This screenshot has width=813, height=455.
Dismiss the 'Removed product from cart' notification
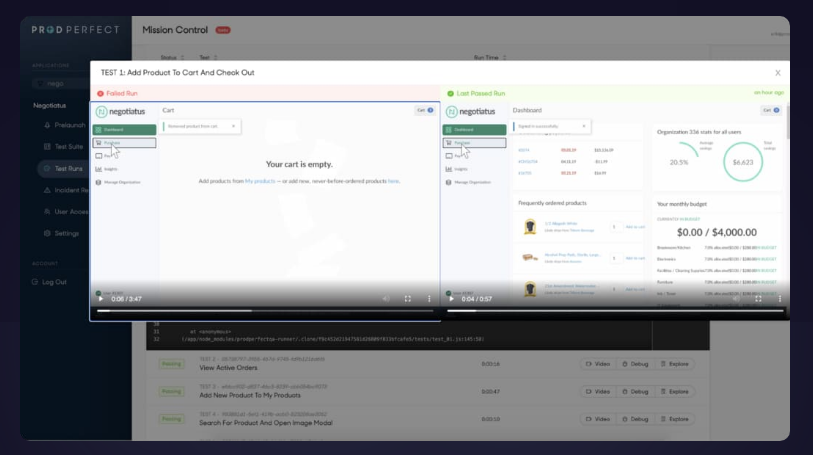(233, 126)
